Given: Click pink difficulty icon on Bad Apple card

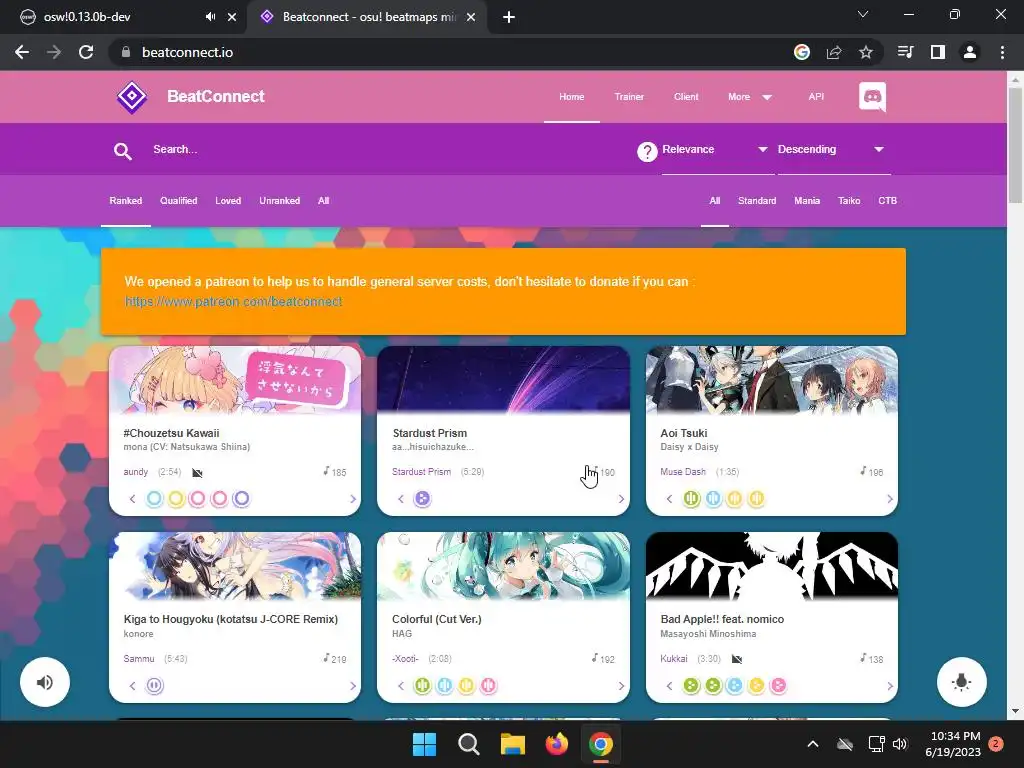Looking at the screenshot, I should [778, 686].
